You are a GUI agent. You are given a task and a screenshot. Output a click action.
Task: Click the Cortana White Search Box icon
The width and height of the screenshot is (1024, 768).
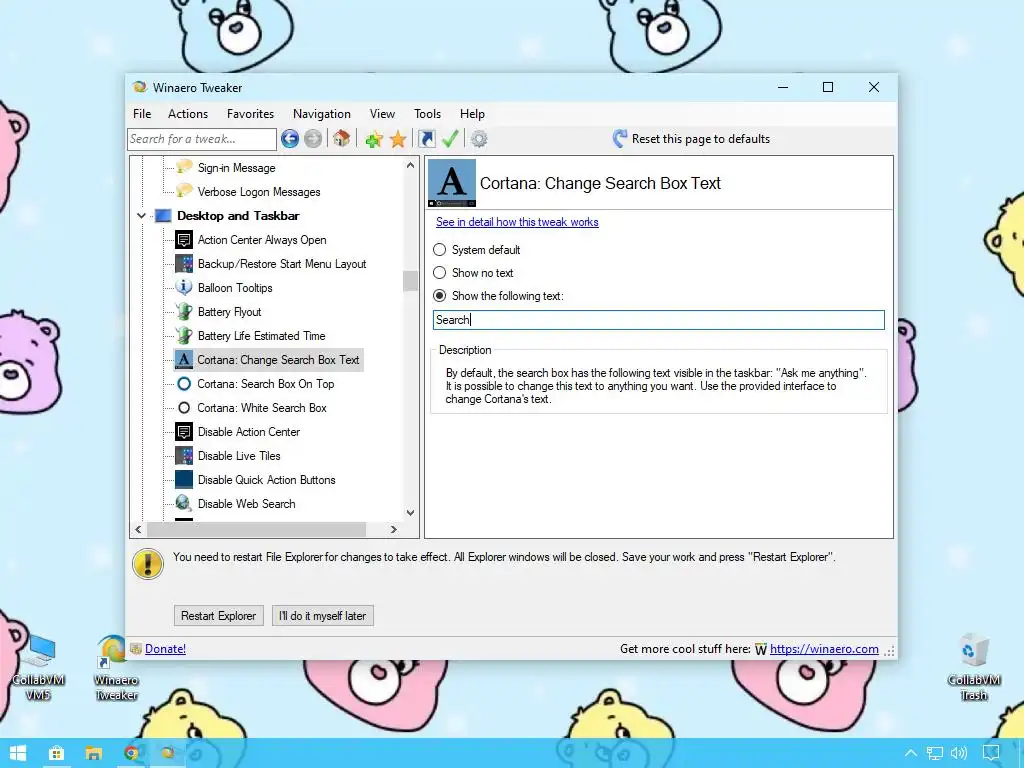pyautogui.click(x=184, y=408)
